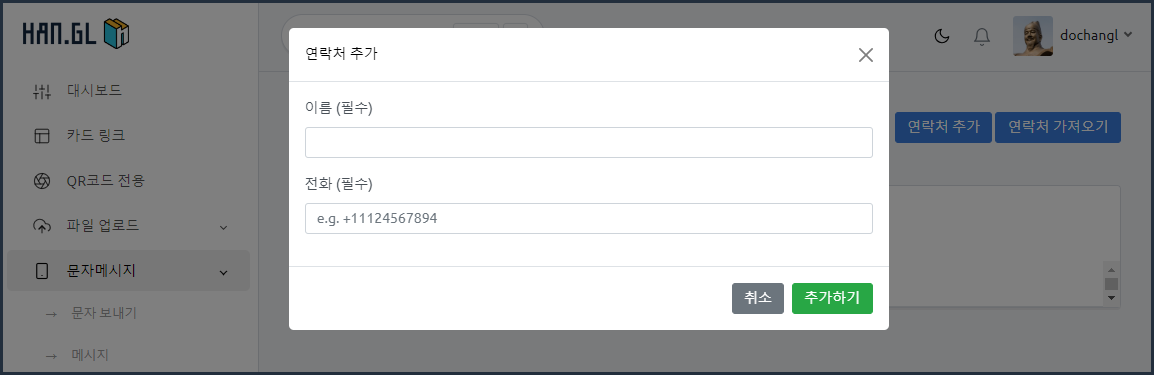The width and height of the screenshot is (1154, 375).
Task: Open the 문자 보내기 menu item
Action: pos(104,313)
